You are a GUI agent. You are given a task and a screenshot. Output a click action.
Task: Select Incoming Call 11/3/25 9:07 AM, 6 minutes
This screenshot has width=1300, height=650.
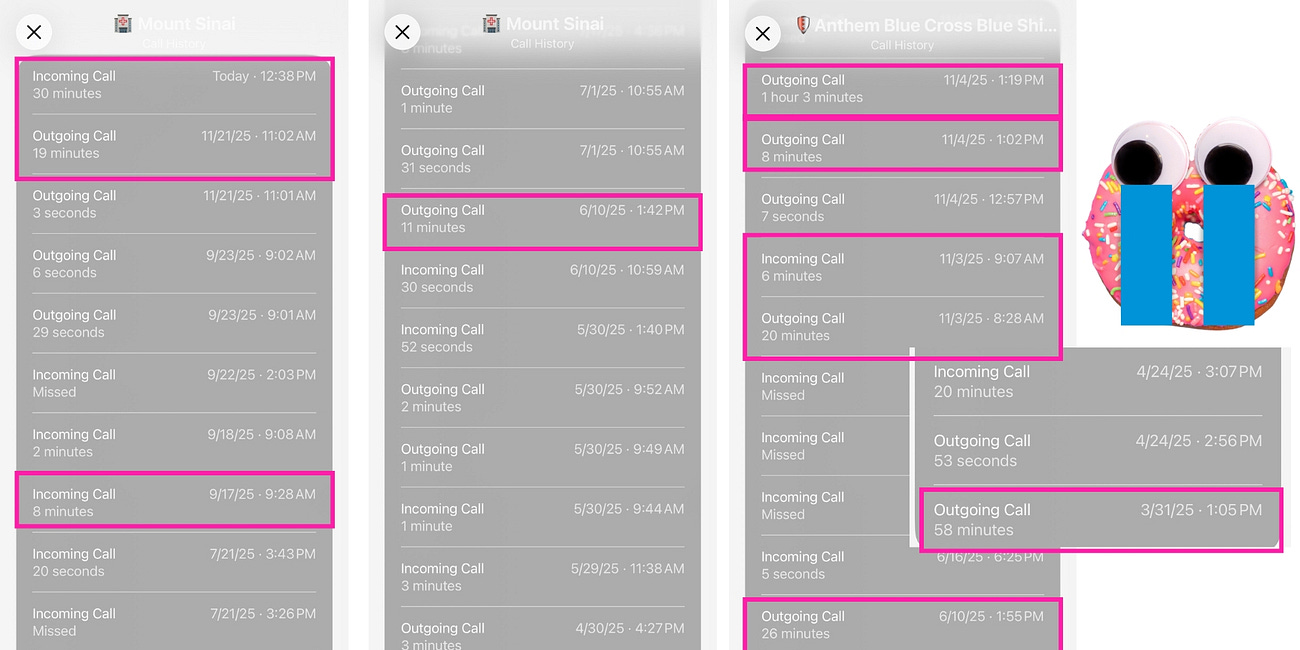pyautogui.click(x=902, y=267)
